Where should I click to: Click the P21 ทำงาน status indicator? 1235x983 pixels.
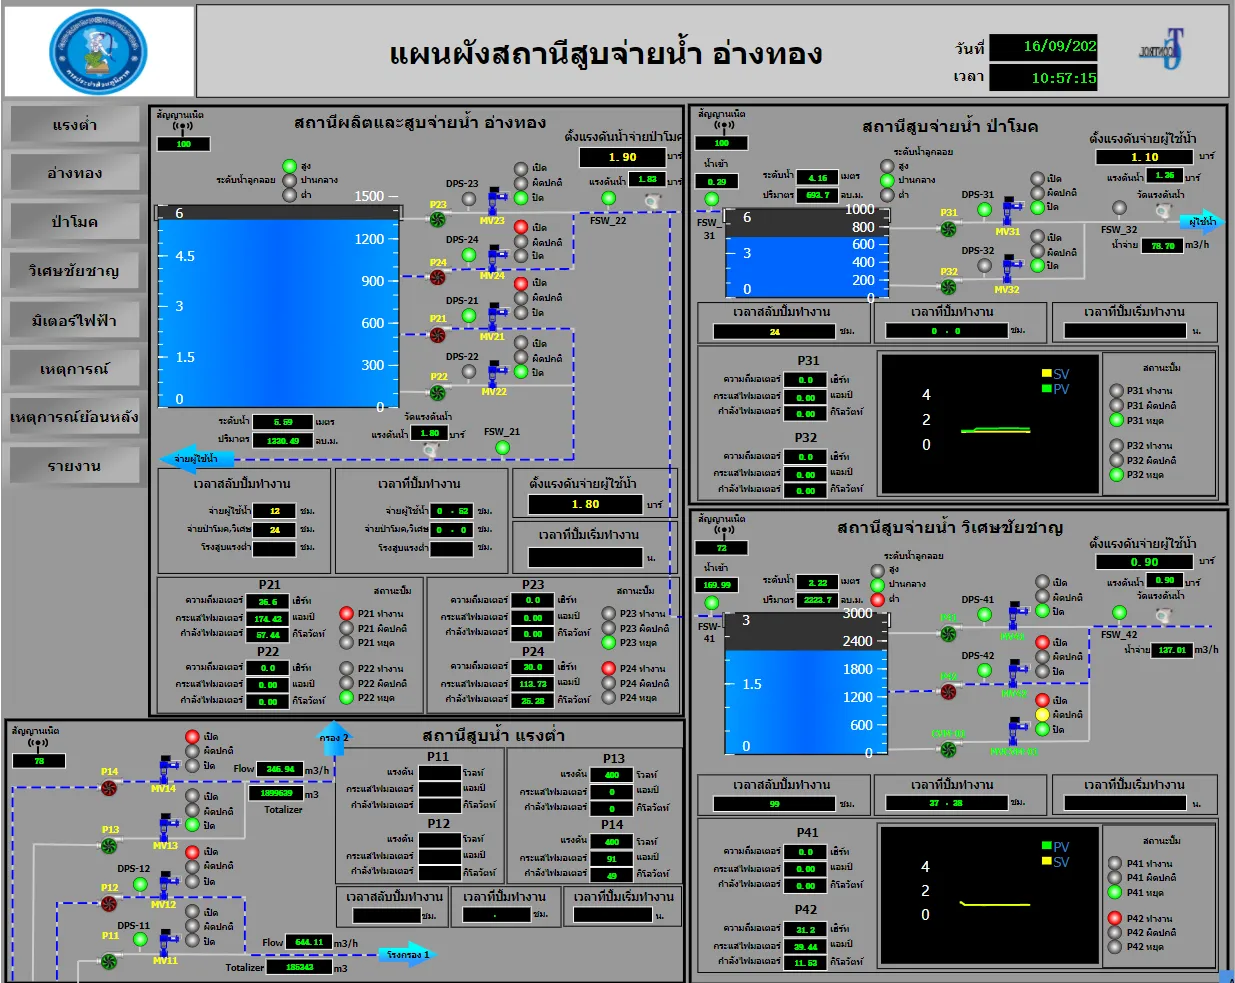[x=346, y=613]
